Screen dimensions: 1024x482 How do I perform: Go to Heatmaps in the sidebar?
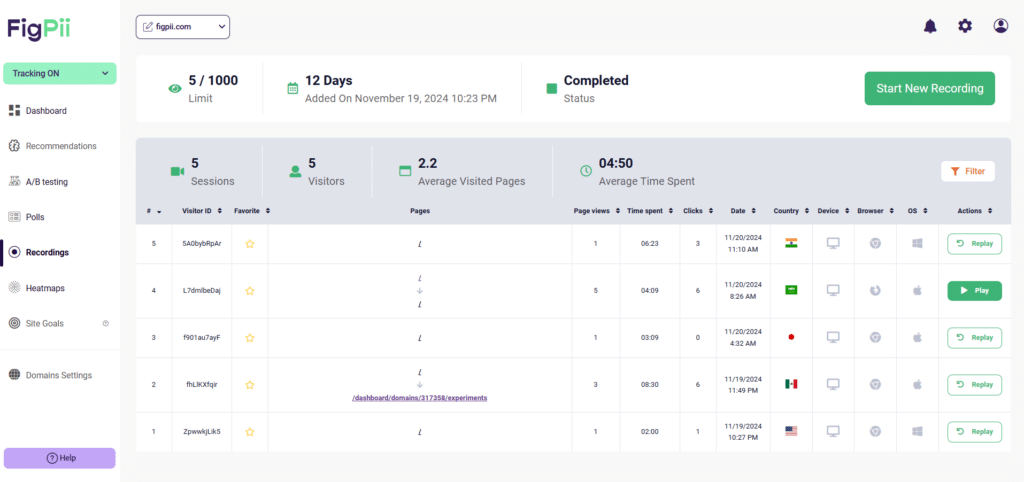[x=45, y=288]
